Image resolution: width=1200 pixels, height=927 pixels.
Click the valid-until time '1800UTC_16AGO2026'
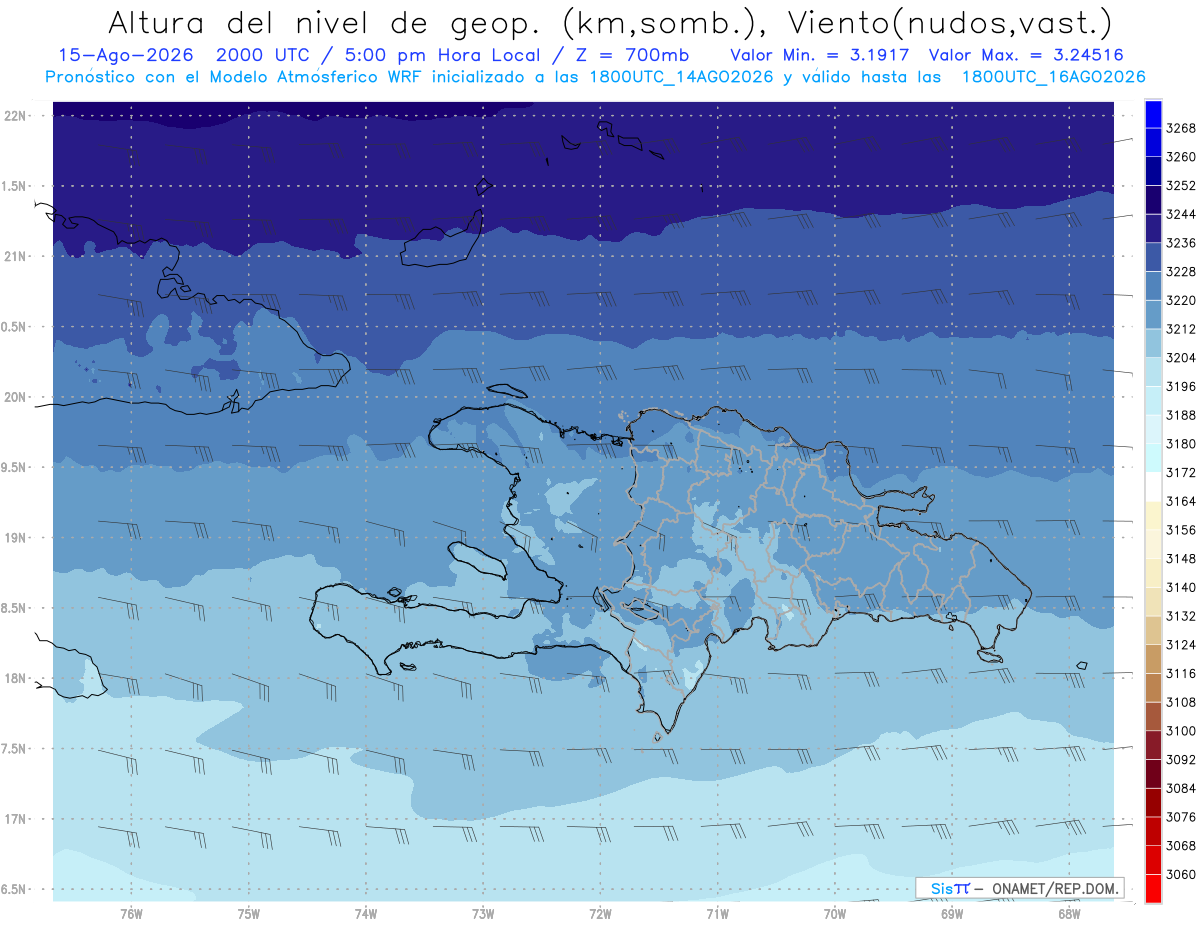tap(1053, 77)
